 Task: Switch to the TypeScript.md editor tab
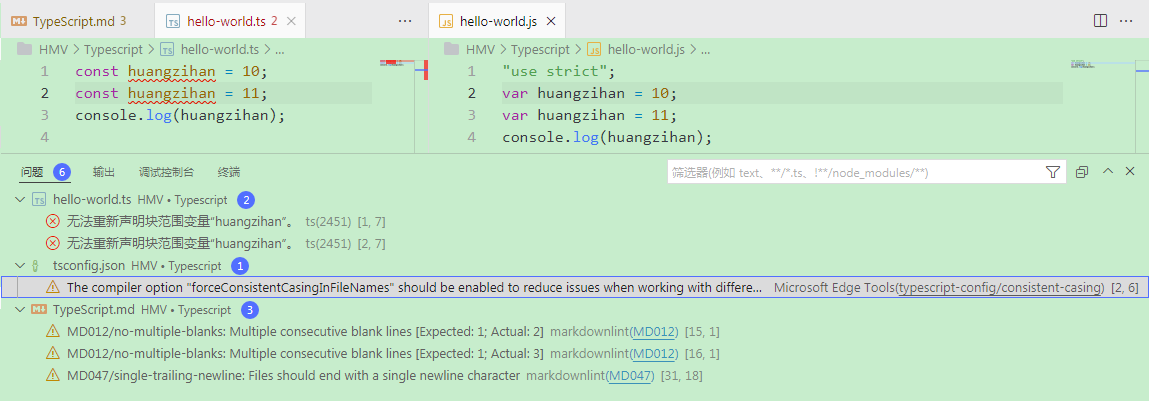74,21
